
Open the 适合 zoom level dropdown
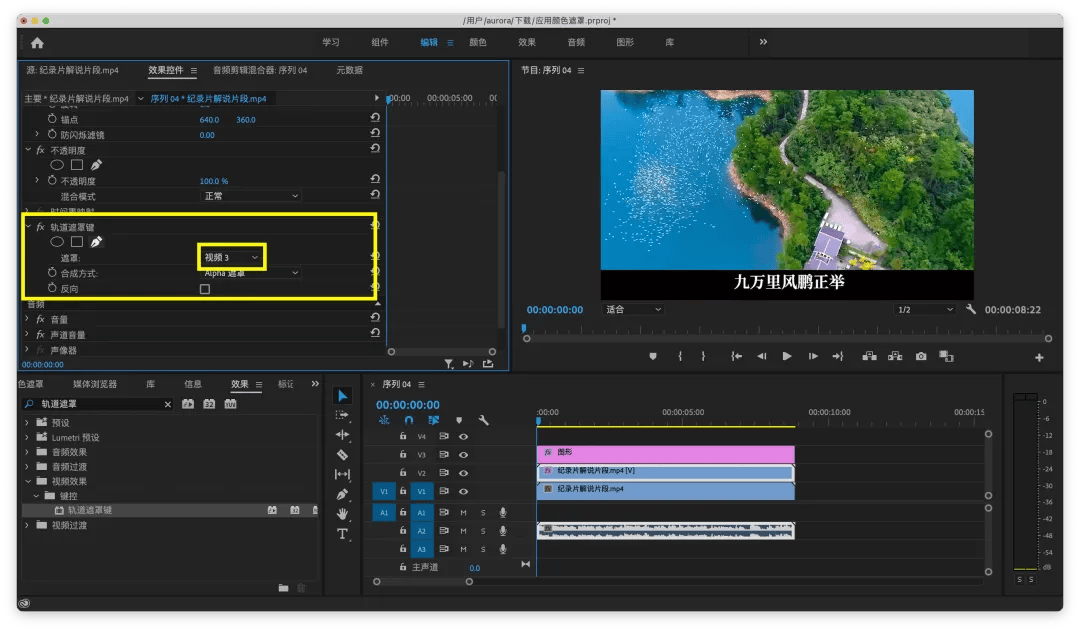(632, 310)
